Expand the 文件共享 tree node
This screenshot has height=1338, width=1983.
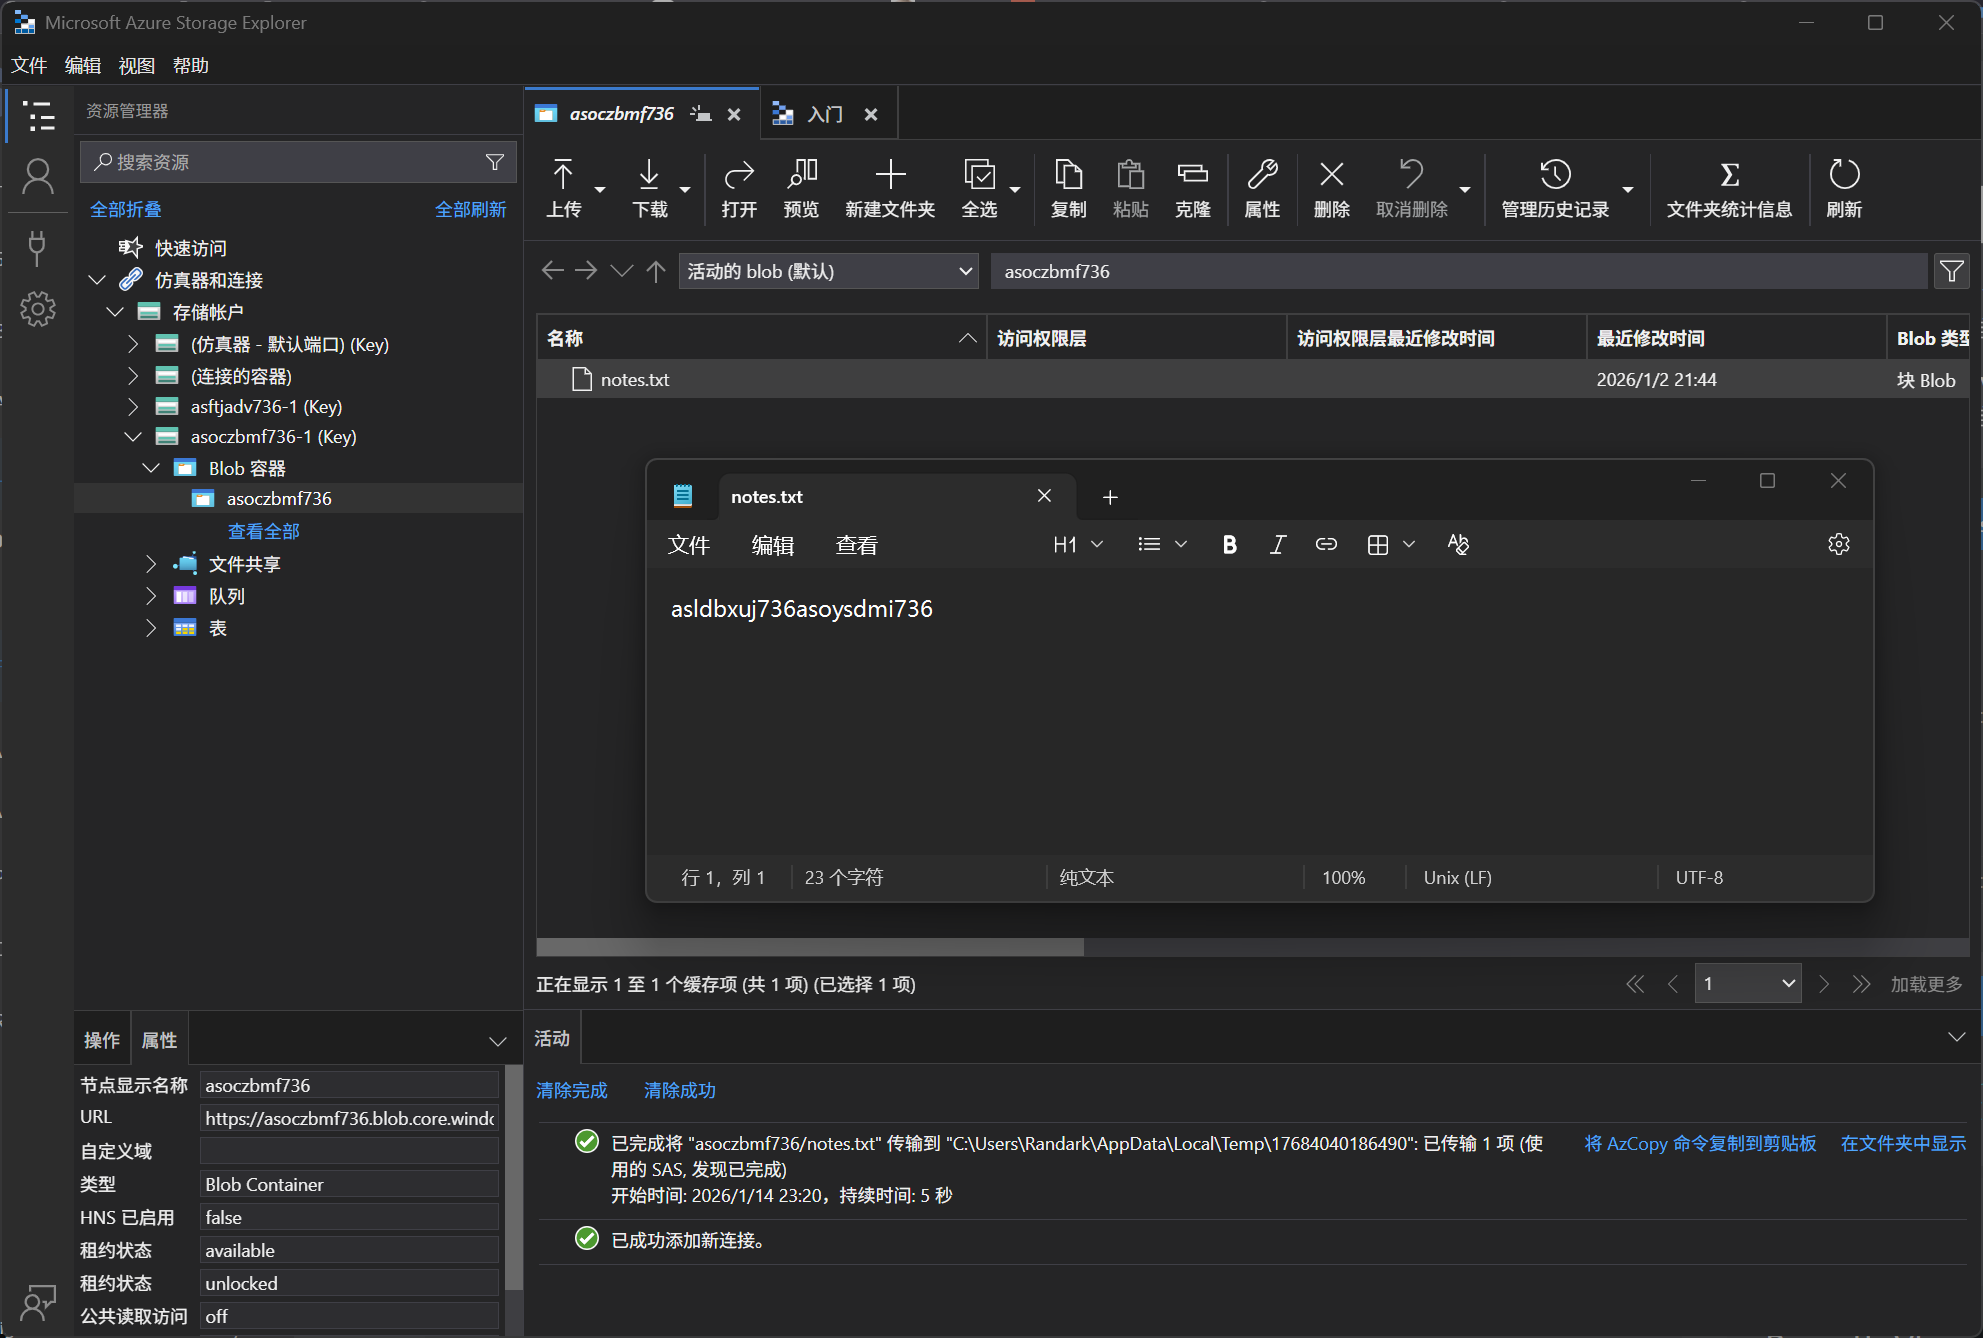(x=151, y=564)
